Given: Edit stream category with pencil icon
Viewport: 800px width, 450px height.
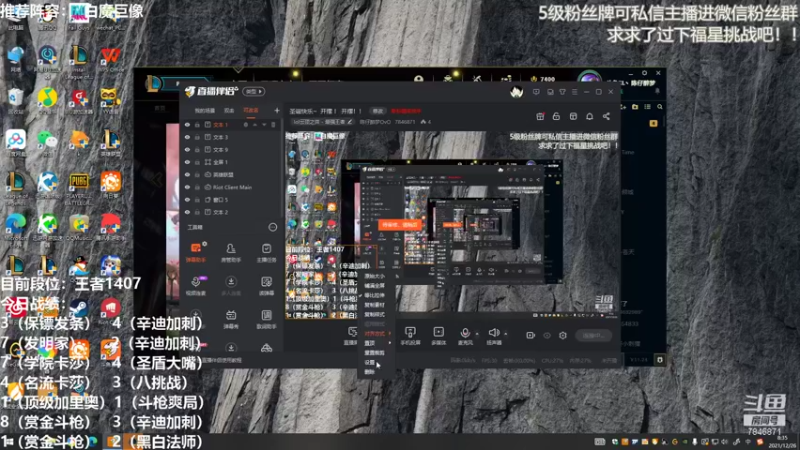Looking at the screenshot, I should coord(349,122).
